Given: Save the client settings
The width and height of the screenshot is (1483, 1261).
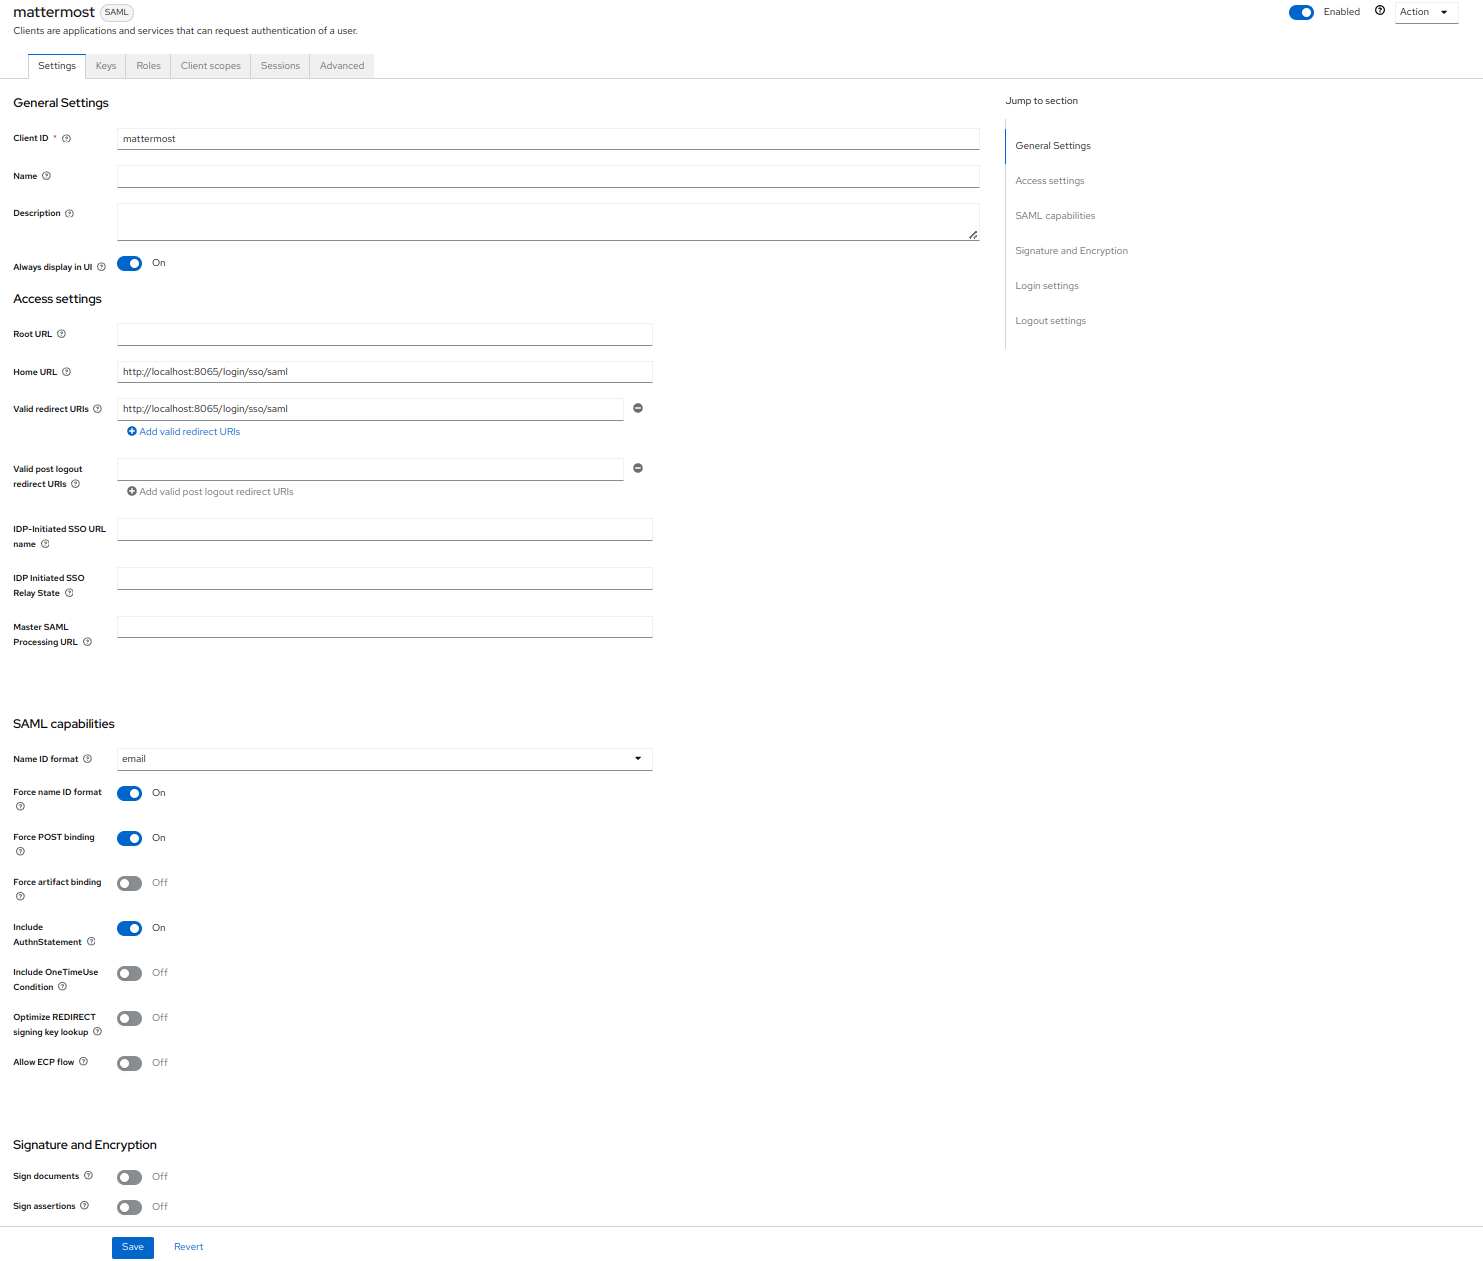Looking at the screenshot, I should coord(132,1247).
